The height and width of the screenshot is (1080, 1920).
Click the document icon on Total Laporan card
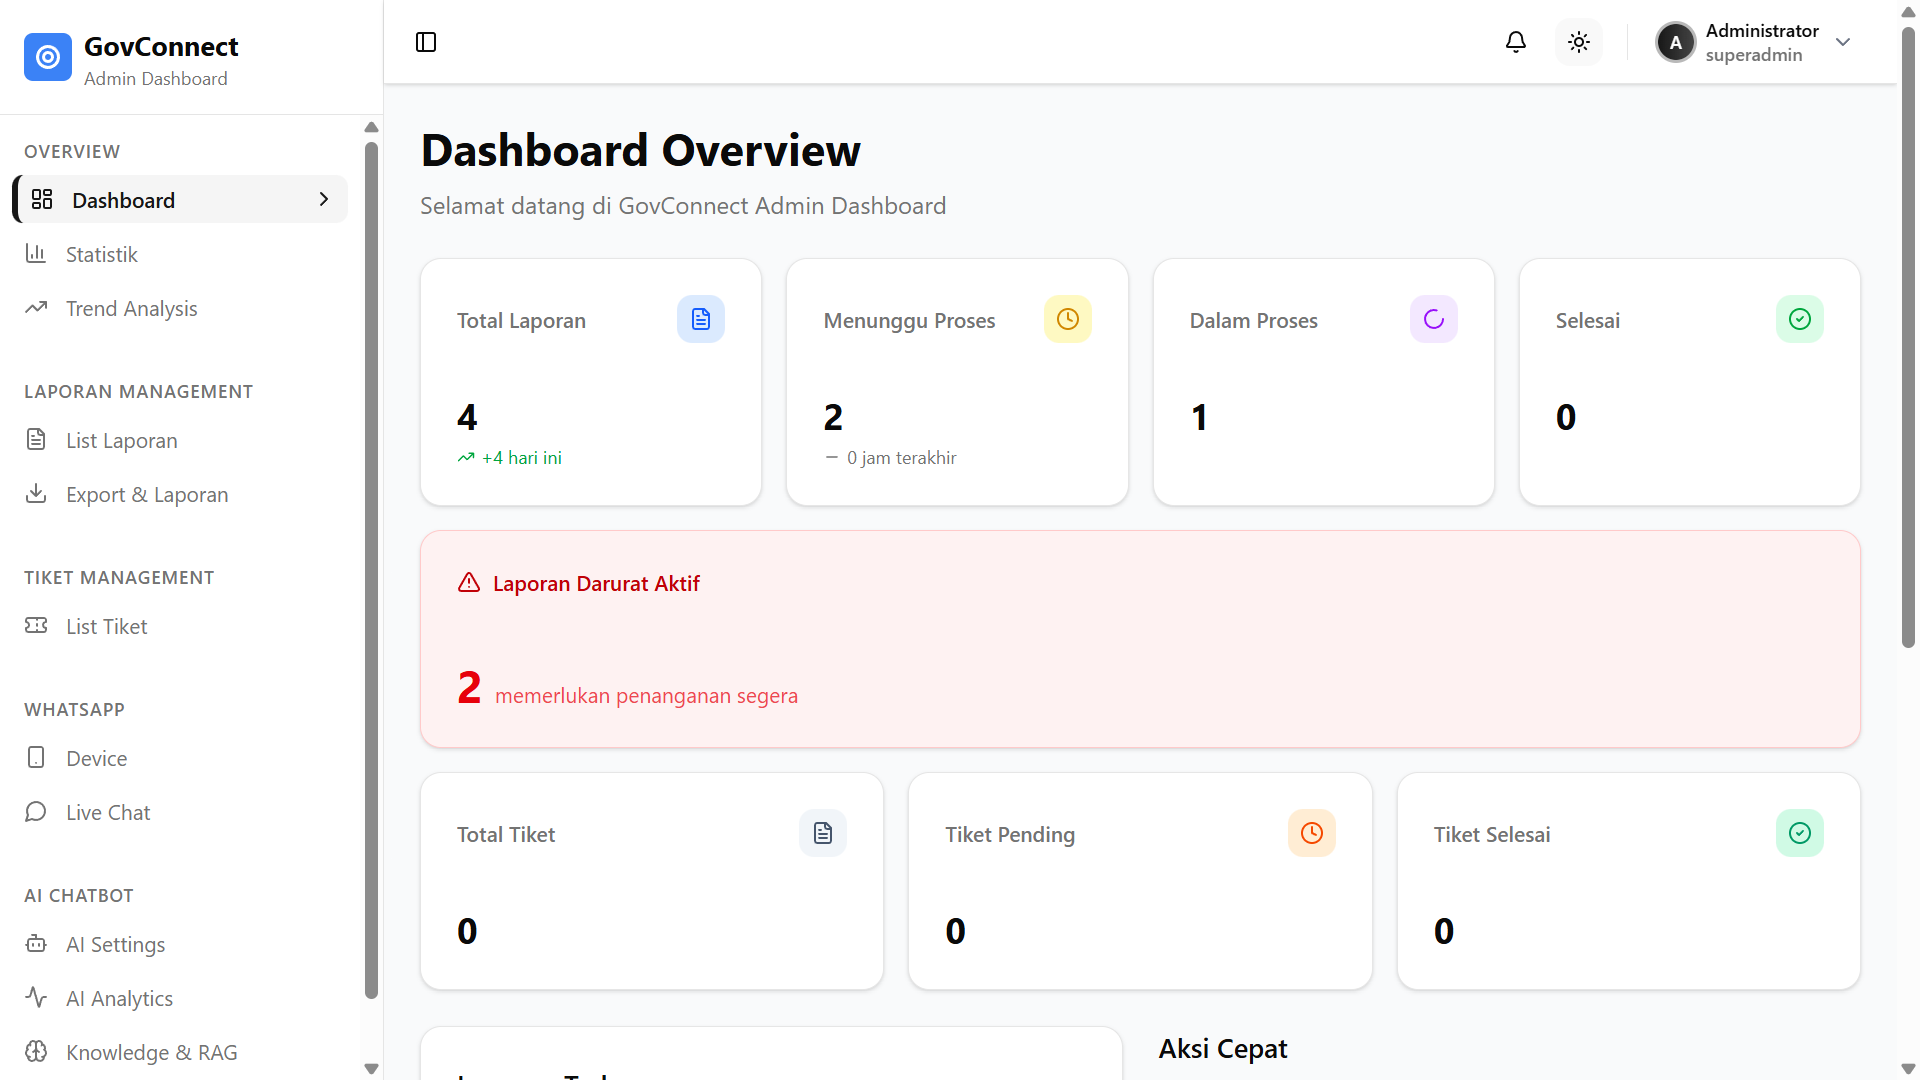(700, 319)
